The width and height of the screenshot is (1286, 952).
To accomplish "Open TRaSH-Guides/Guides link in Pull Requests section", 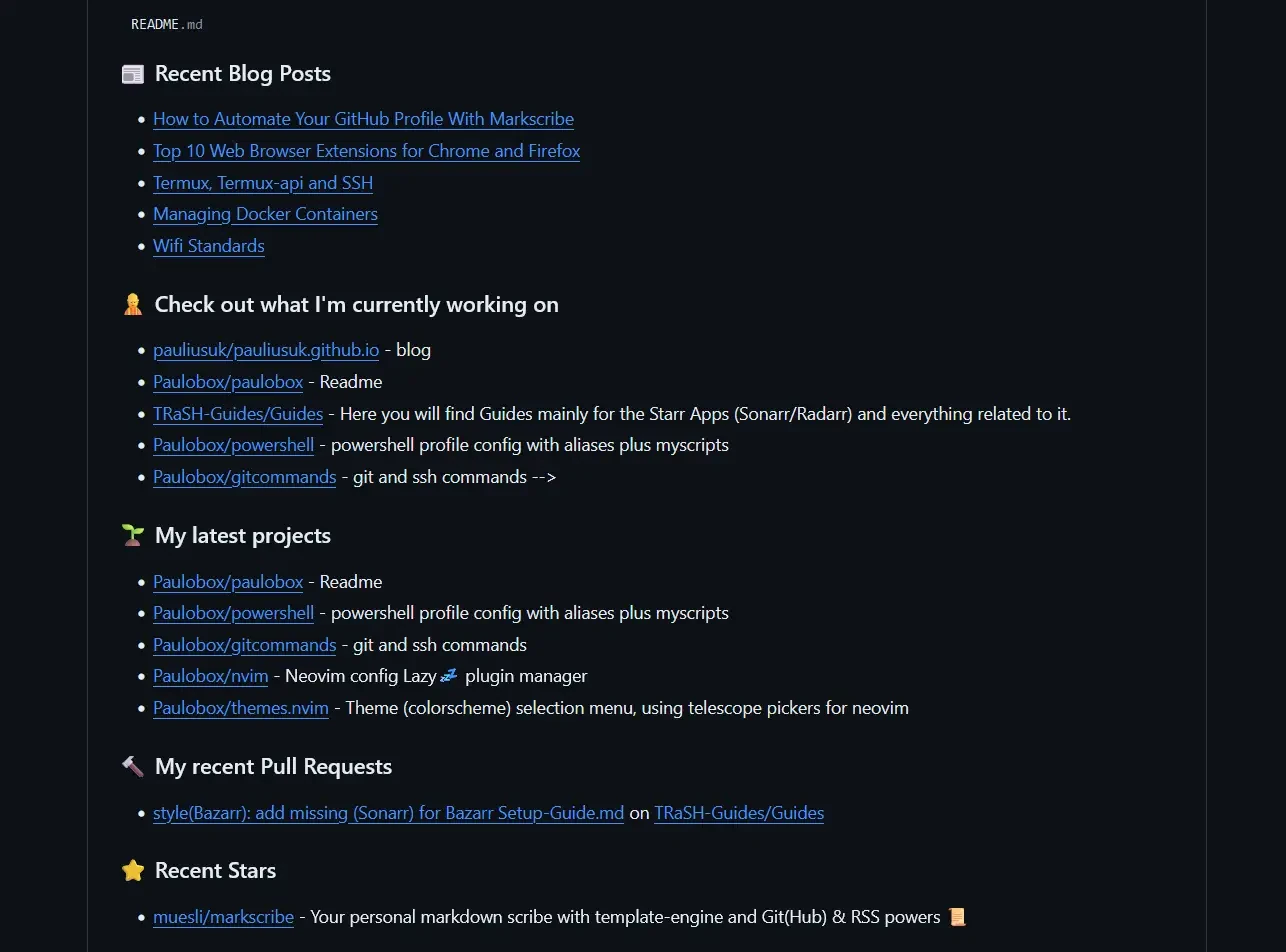I will 739,813.
